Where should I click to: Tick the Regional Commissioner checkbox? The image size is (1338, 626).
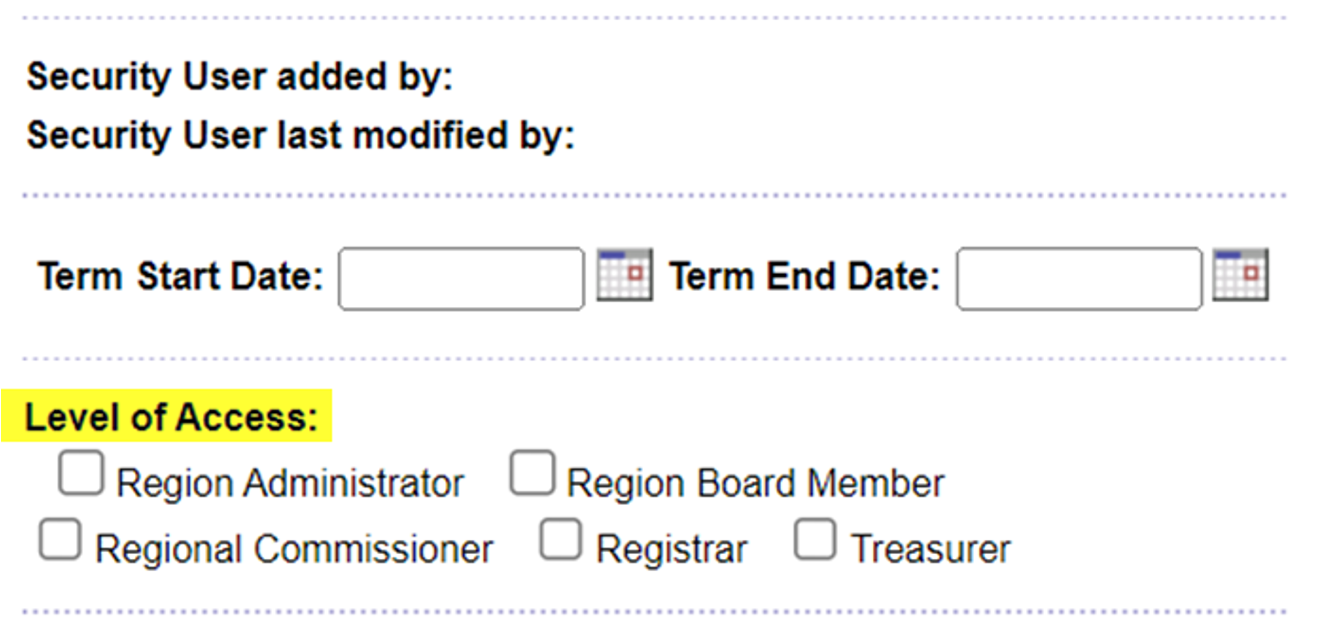tap(60, 540)
